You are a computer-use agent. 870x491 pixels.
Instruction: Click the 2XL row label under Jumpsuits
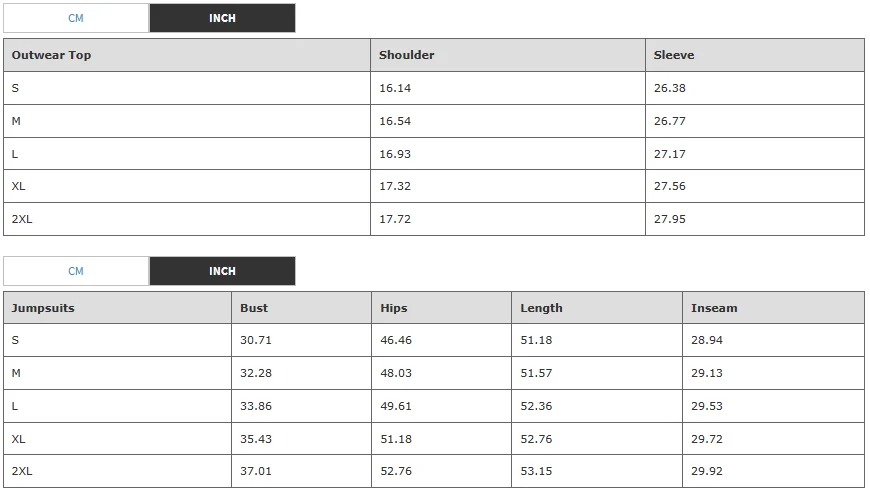[22, 471]
